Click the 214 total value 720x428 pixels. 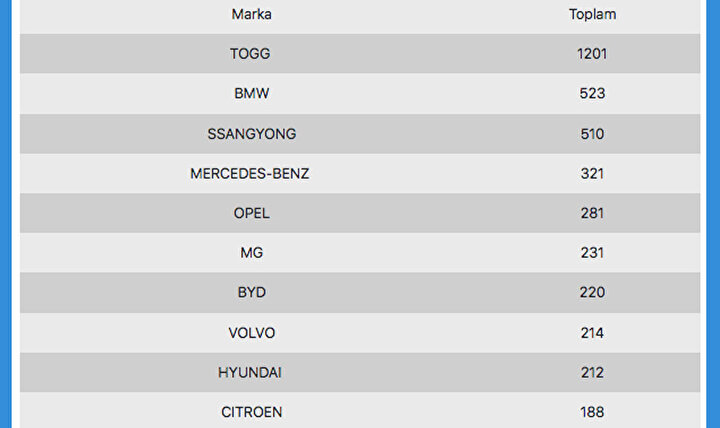point(592,333)
